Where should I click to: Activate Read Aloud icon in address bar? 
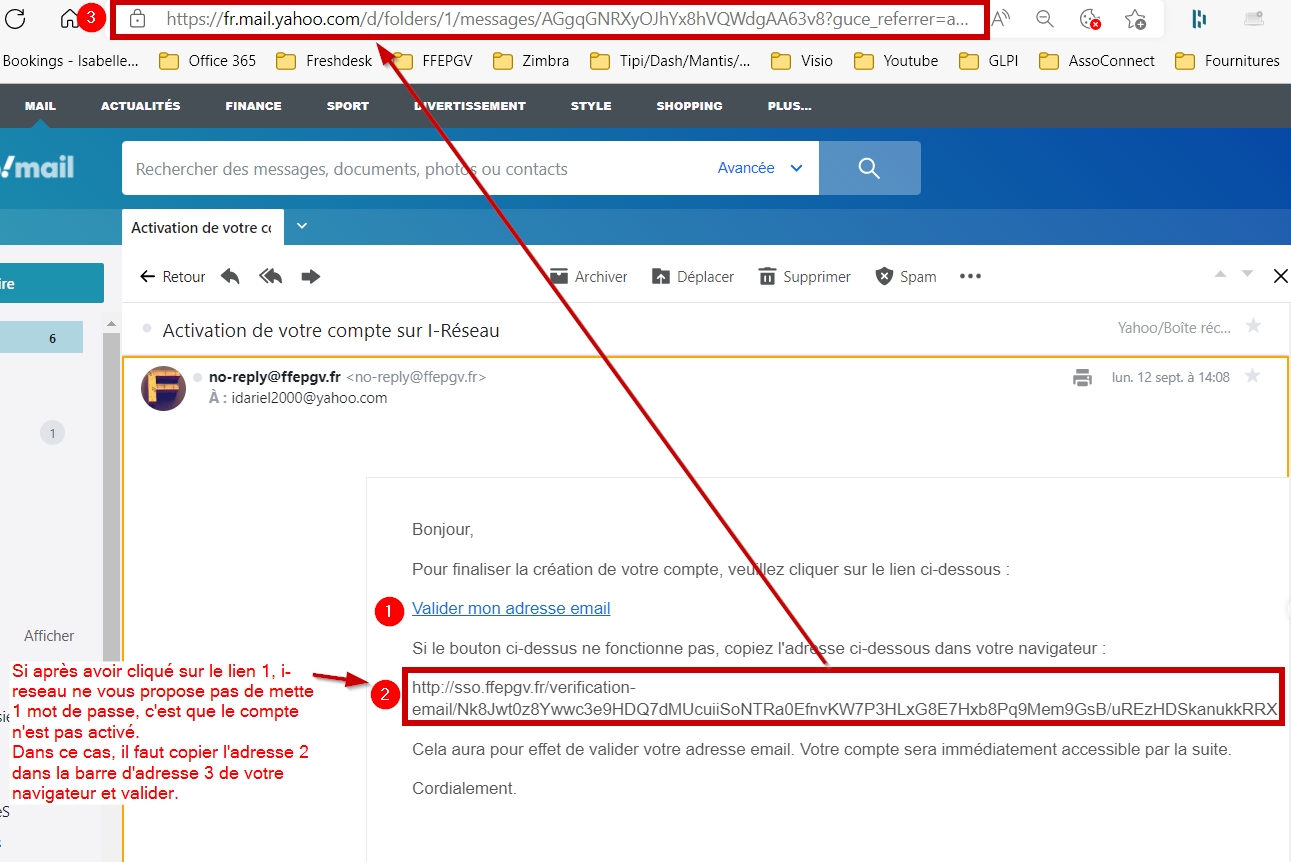(x=1002, y=18)
